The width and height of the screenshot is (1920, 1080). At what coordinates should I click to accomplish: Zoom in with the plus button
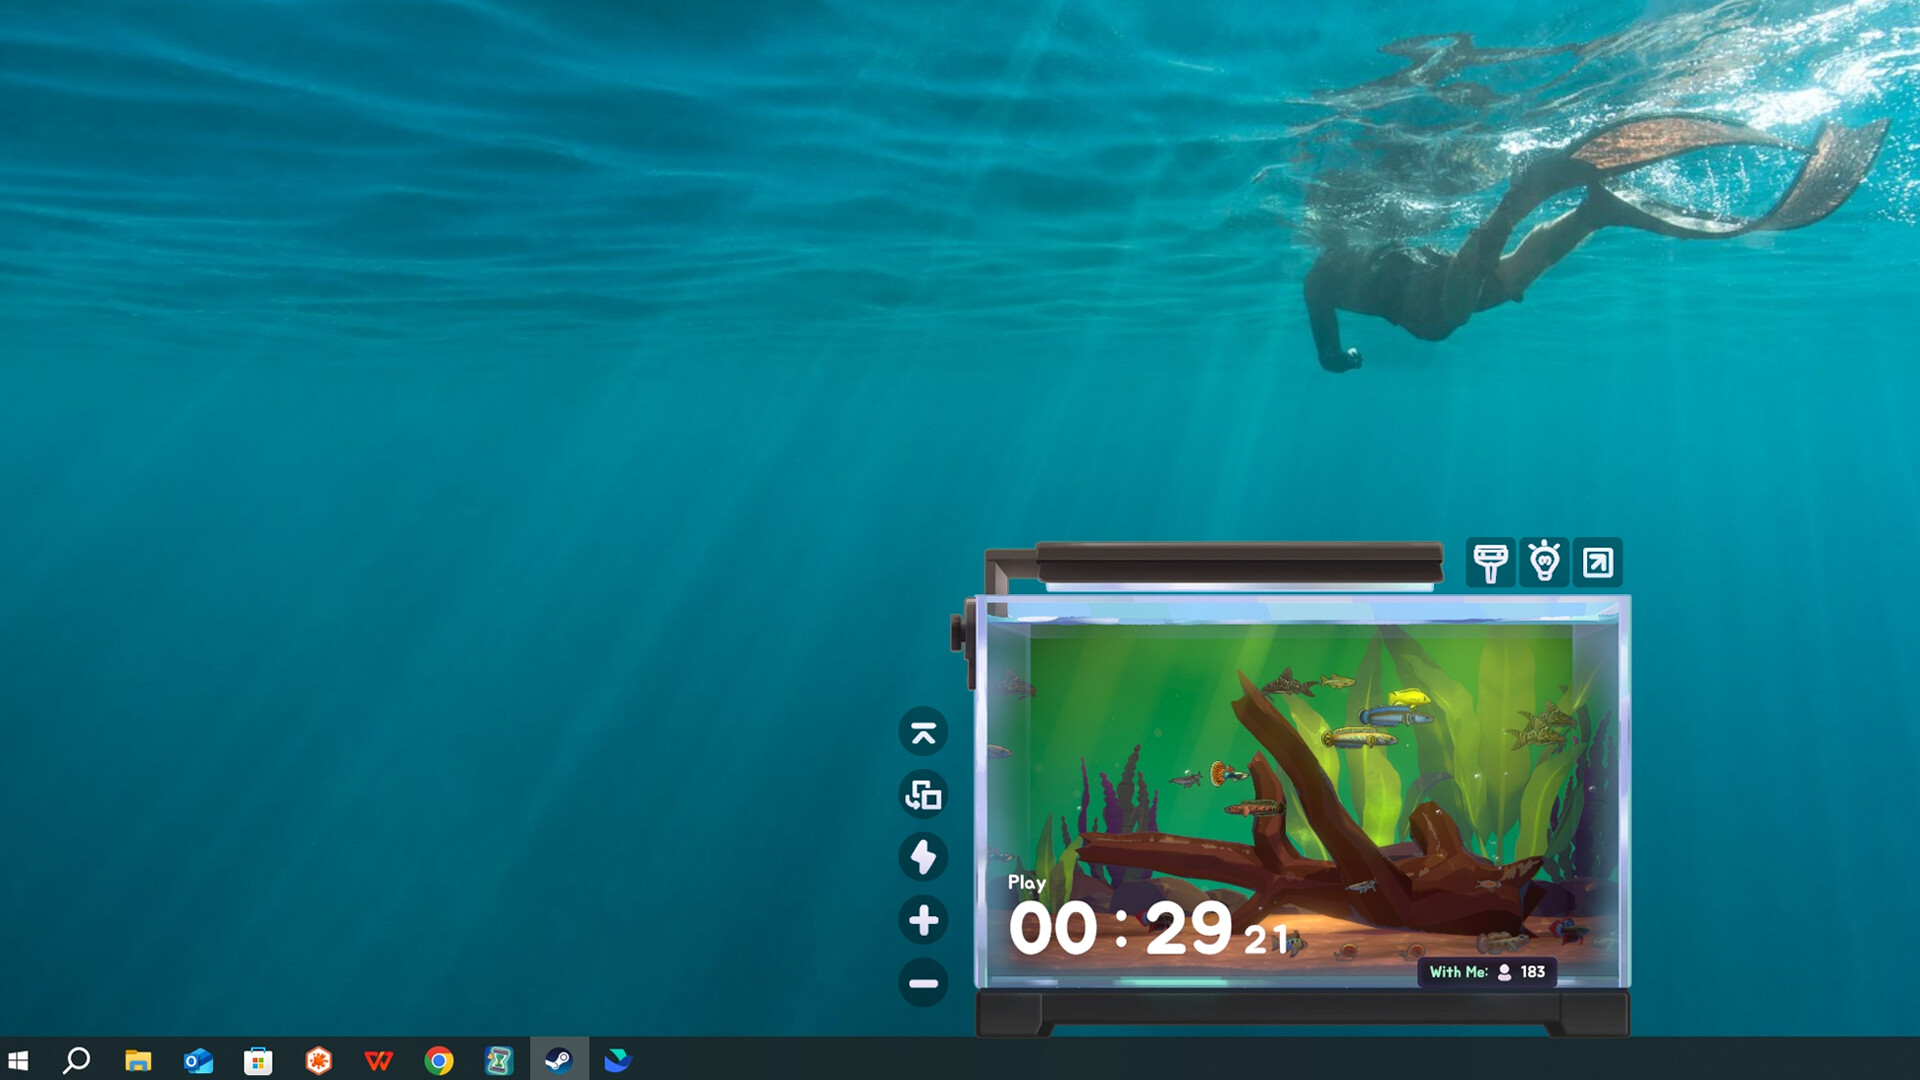pyautogui.click(x=923, y=920)
